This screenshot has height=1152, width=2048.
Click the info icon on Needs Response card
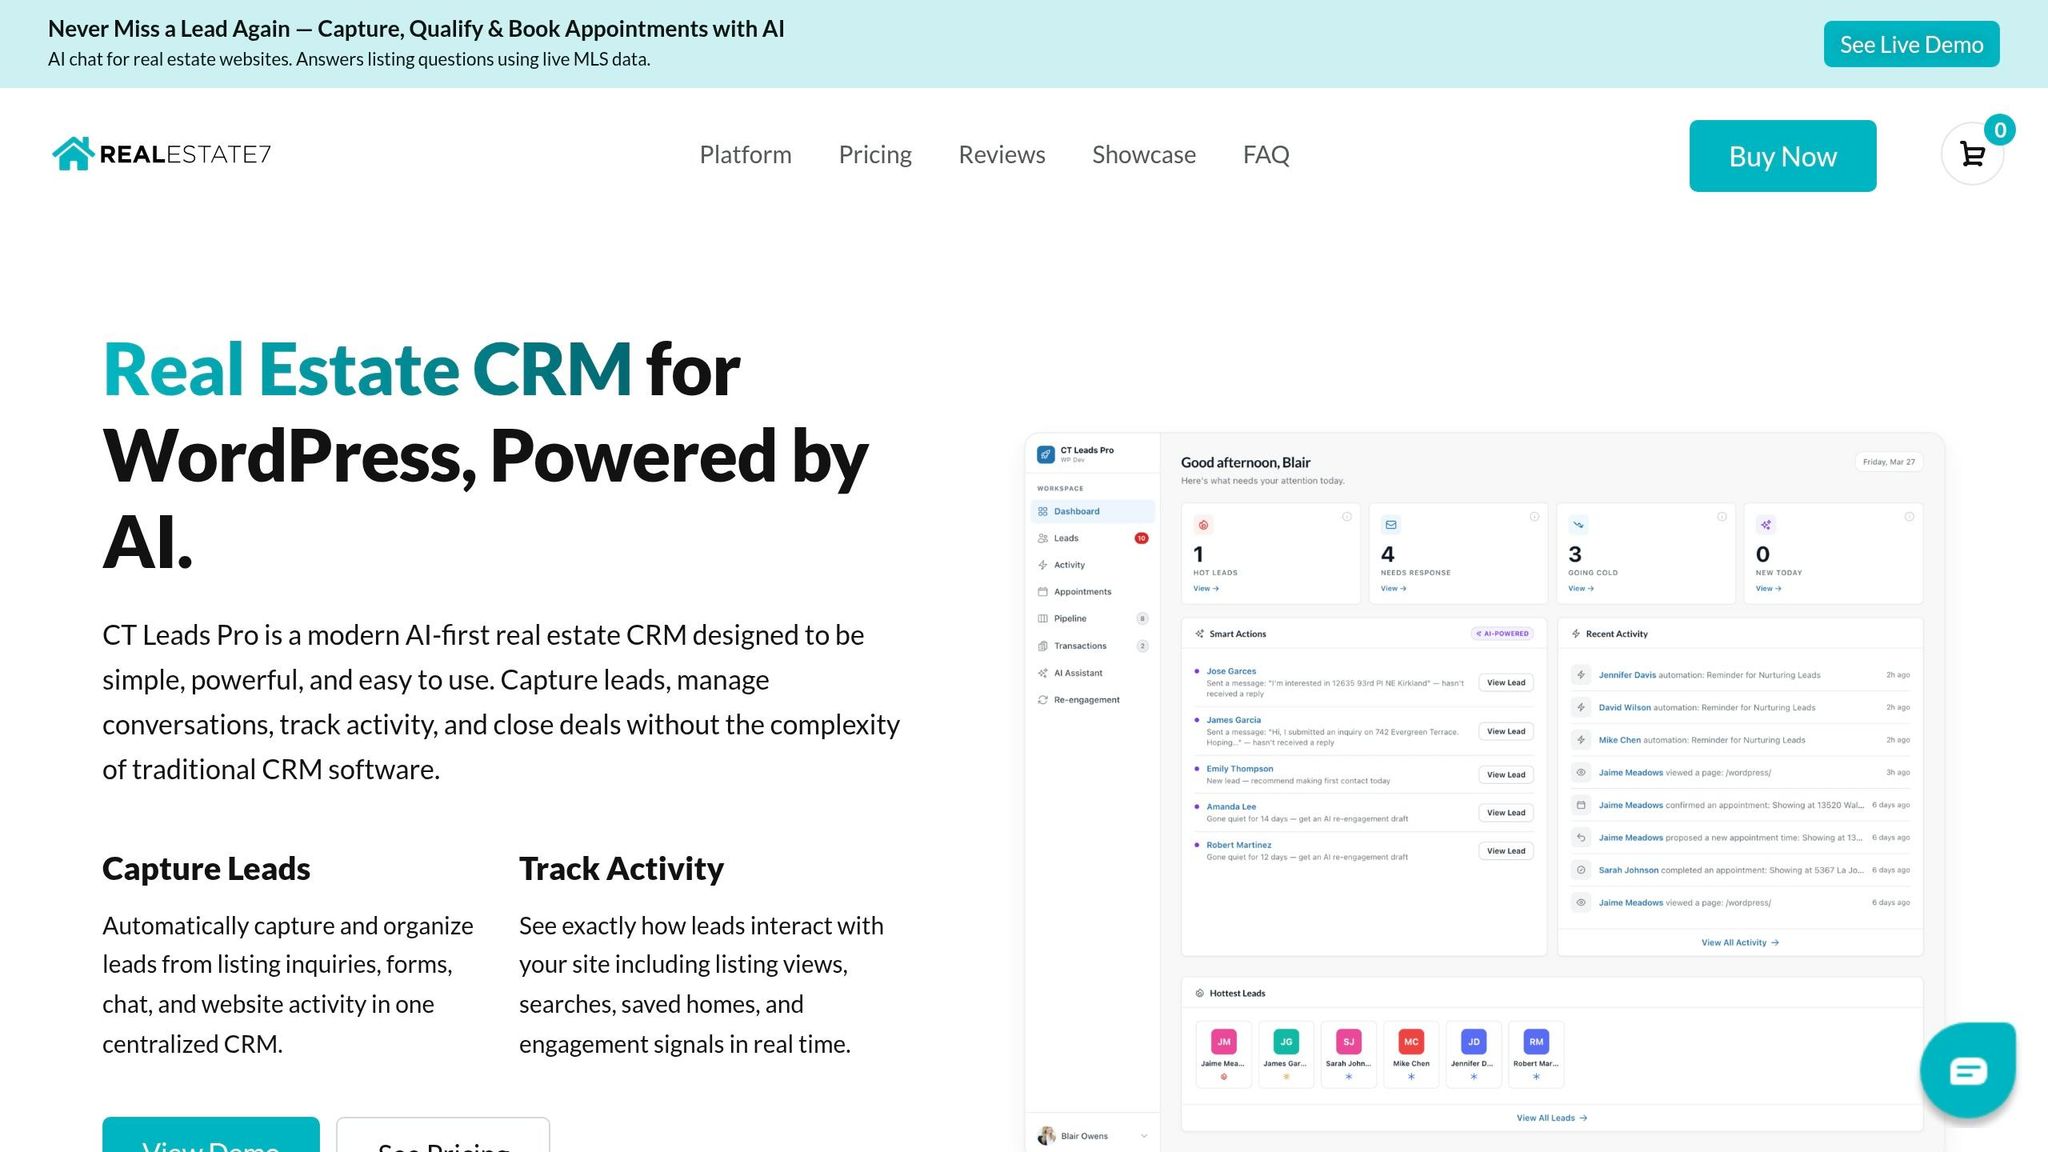pyautogui.click(x=1534, y=517)
